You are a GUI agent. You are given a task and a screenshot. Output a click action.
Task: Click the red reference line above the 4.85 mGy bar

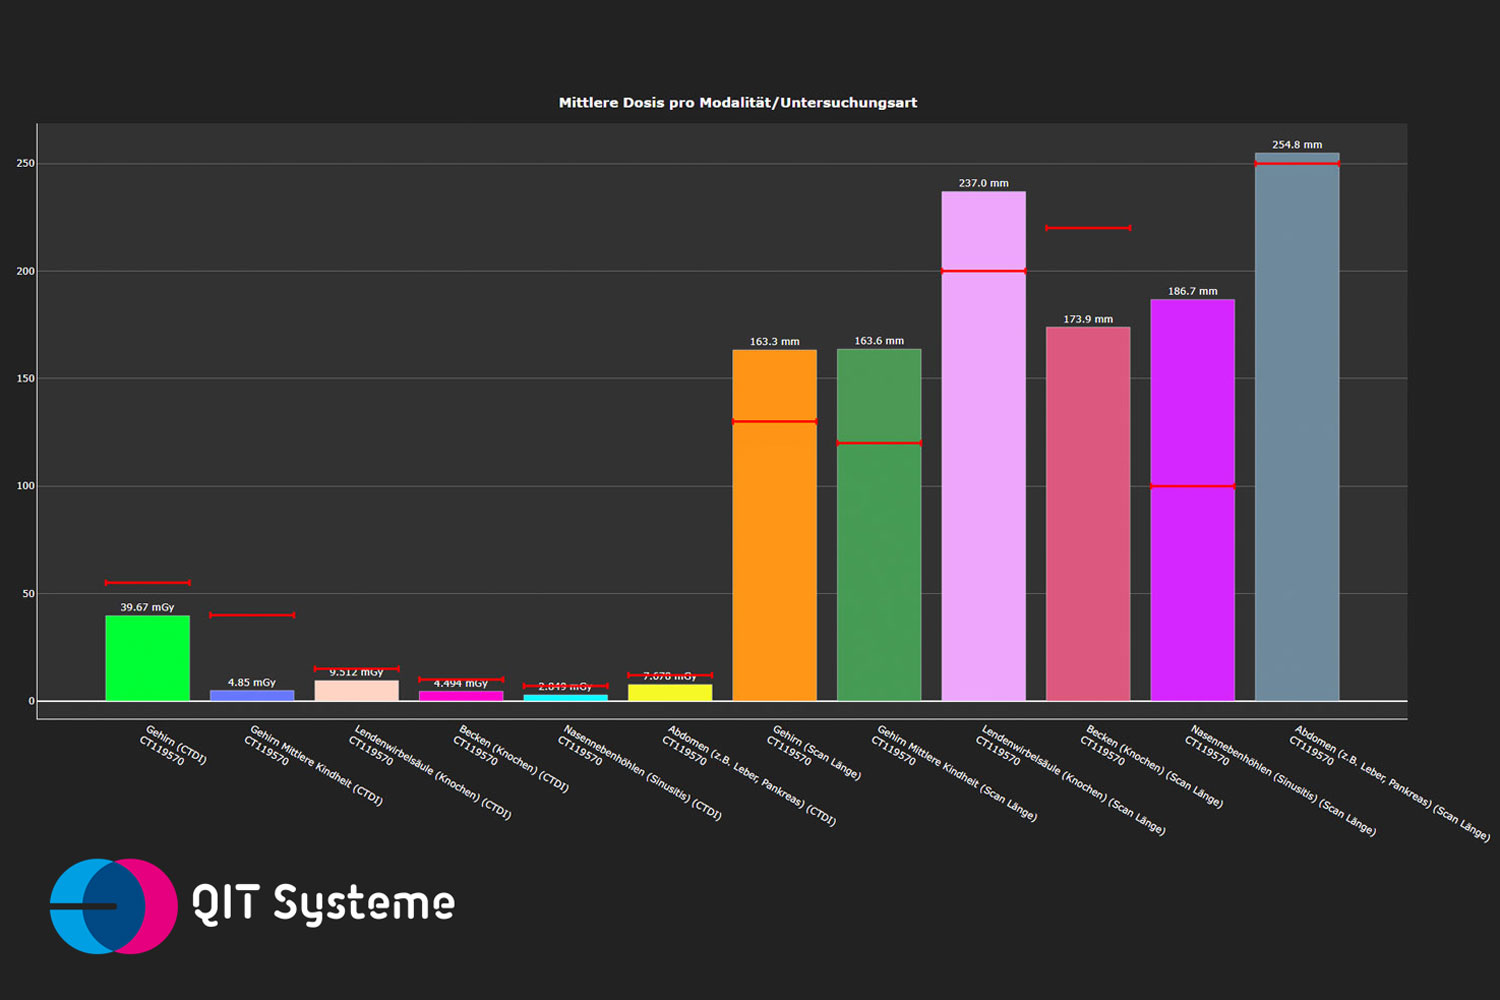[252, 615]
